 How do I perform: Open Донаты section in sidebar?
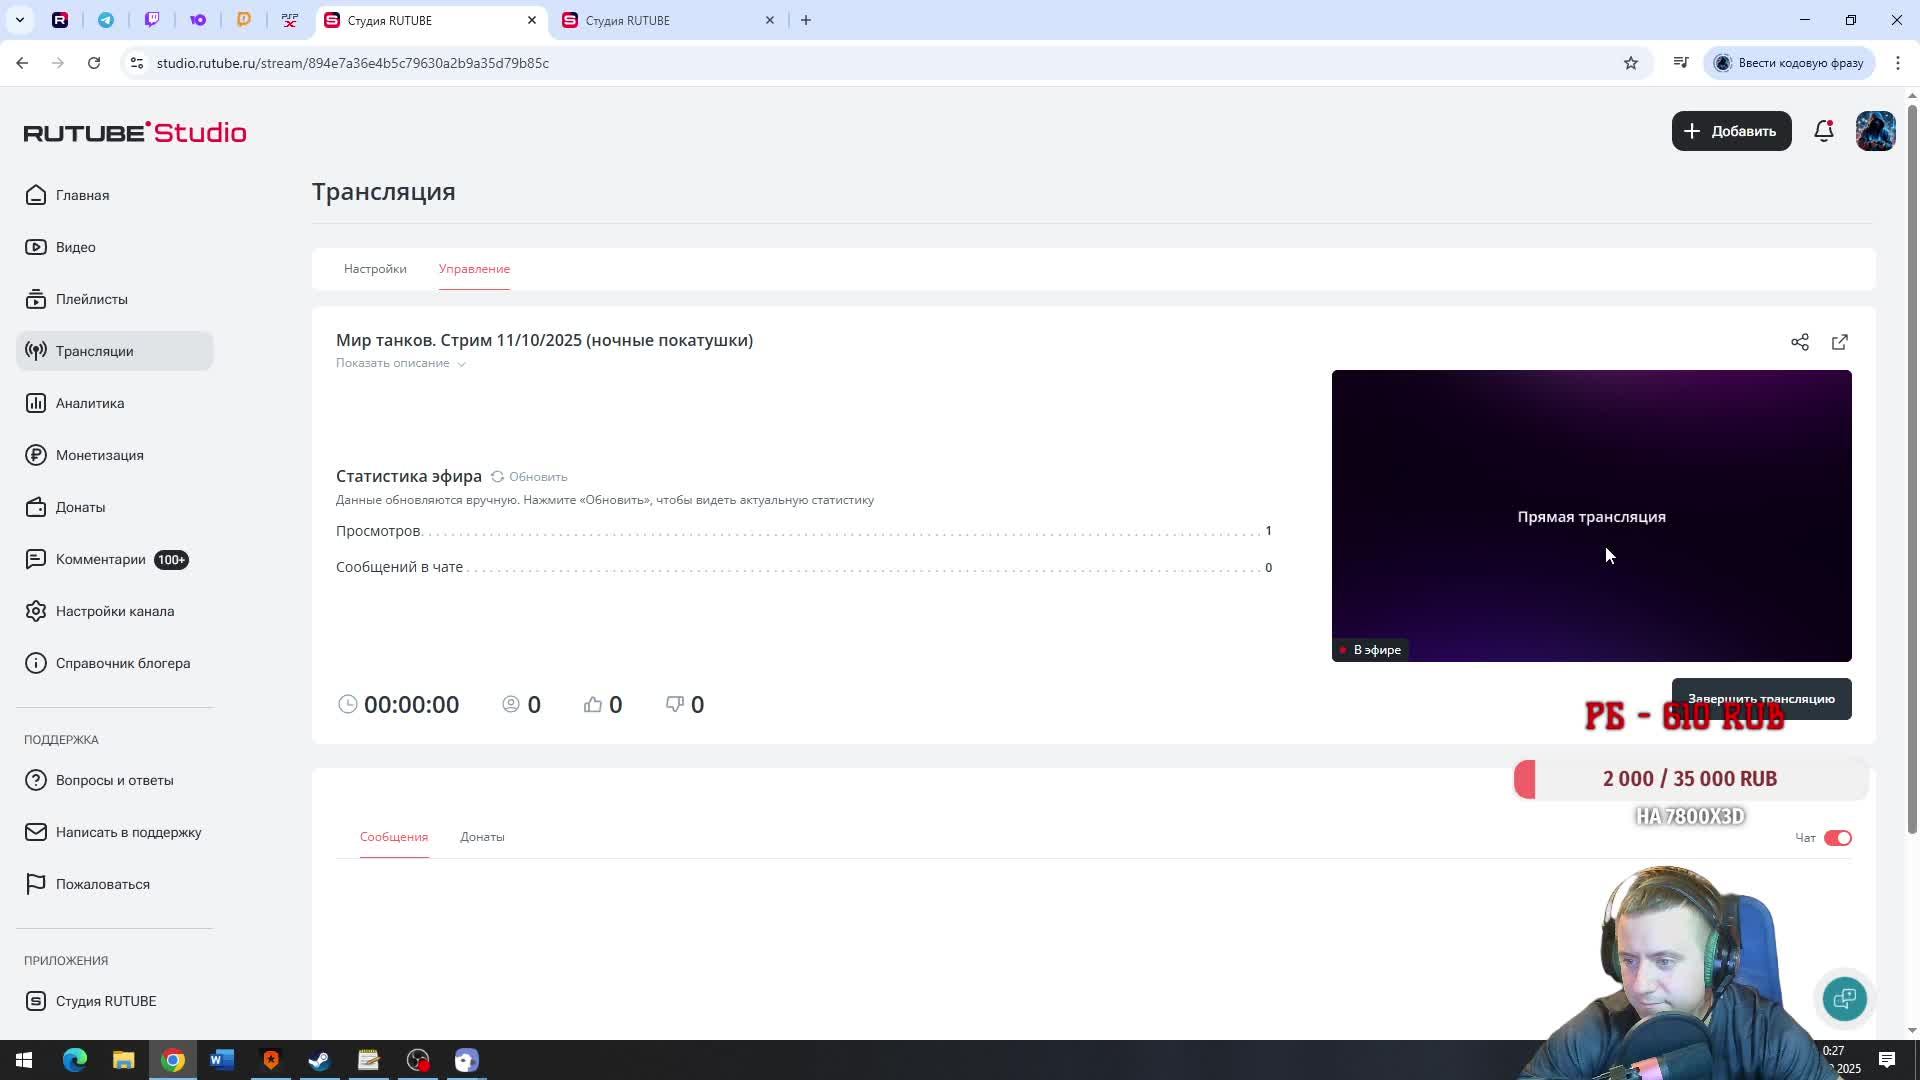pos(80,507)
